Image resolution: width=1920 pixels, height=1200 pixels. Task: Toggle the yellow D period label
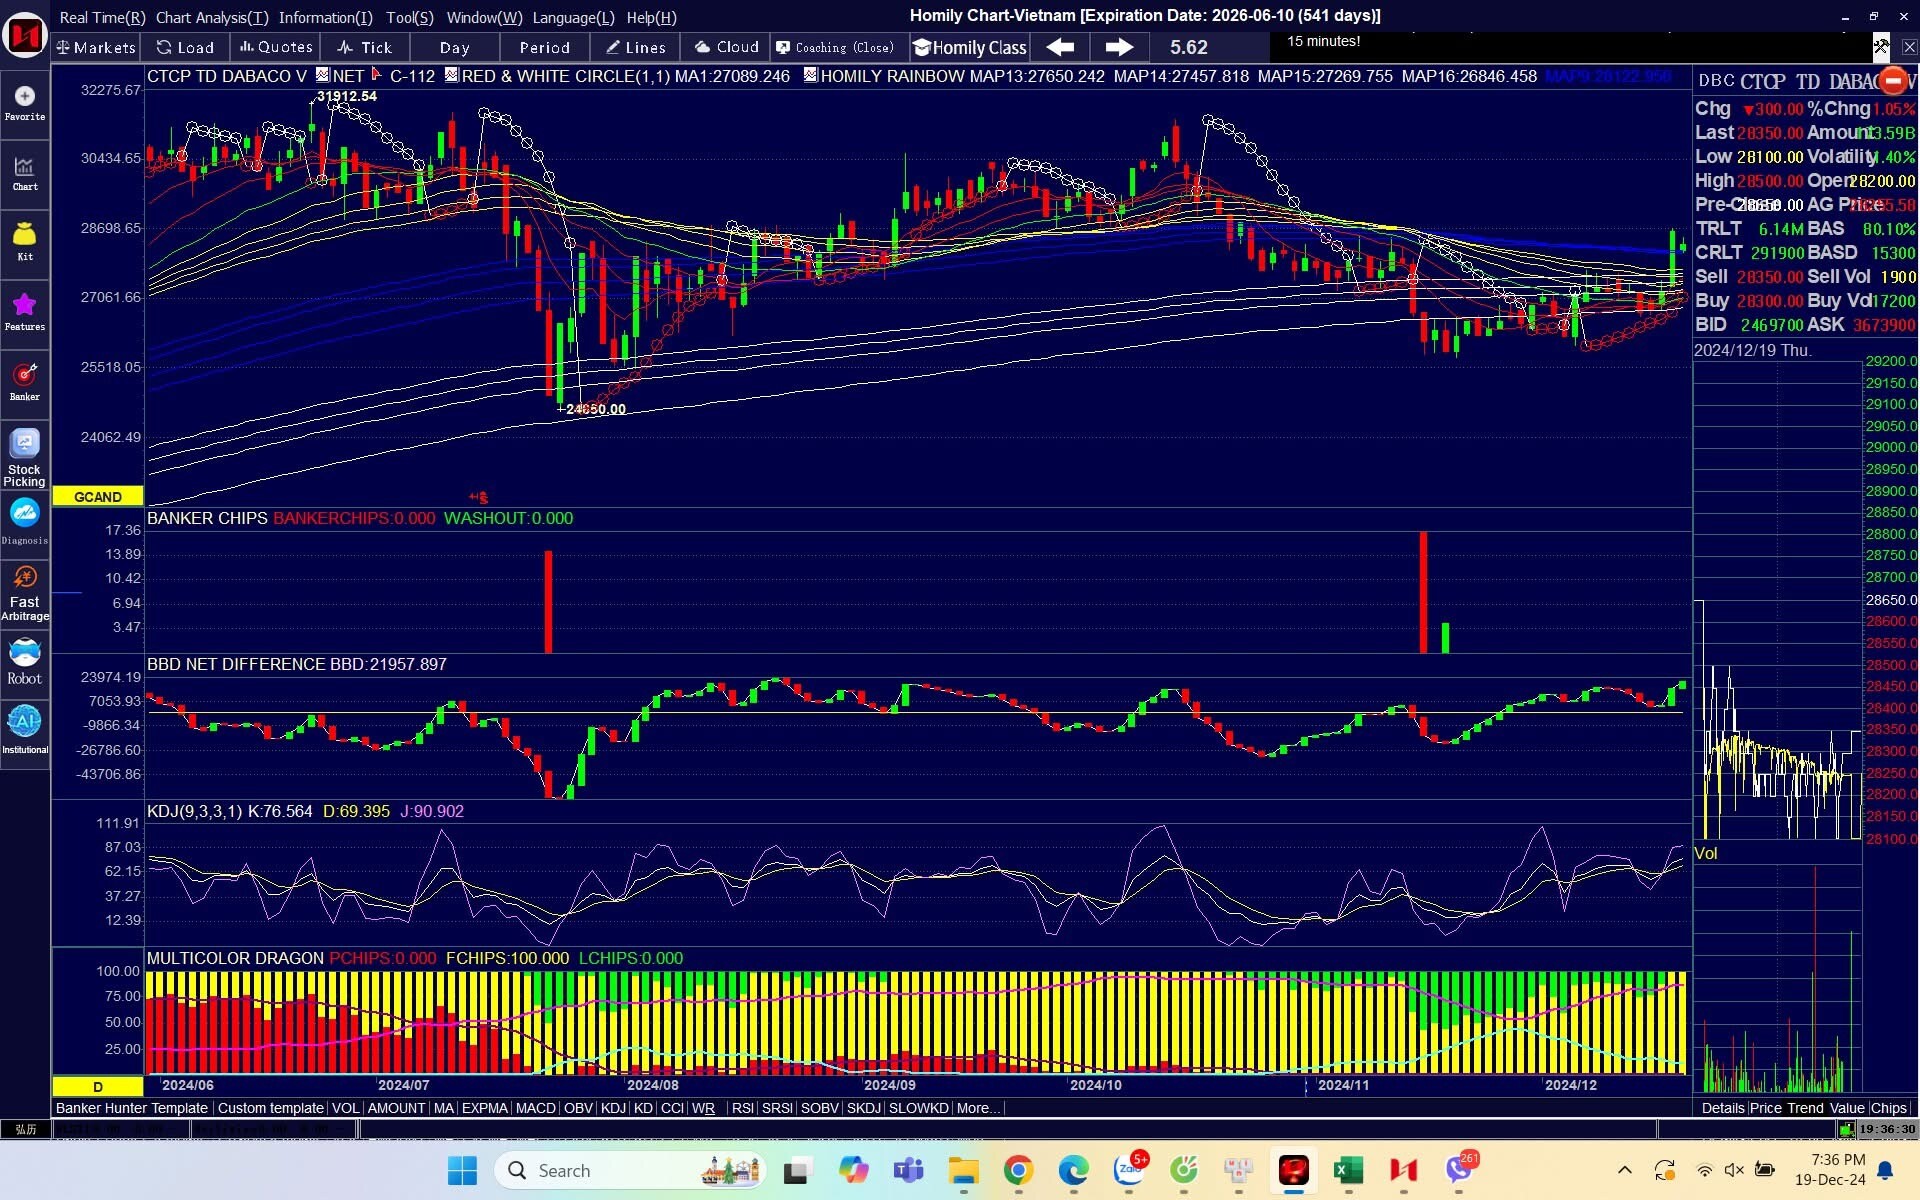tap(97, 1086)
